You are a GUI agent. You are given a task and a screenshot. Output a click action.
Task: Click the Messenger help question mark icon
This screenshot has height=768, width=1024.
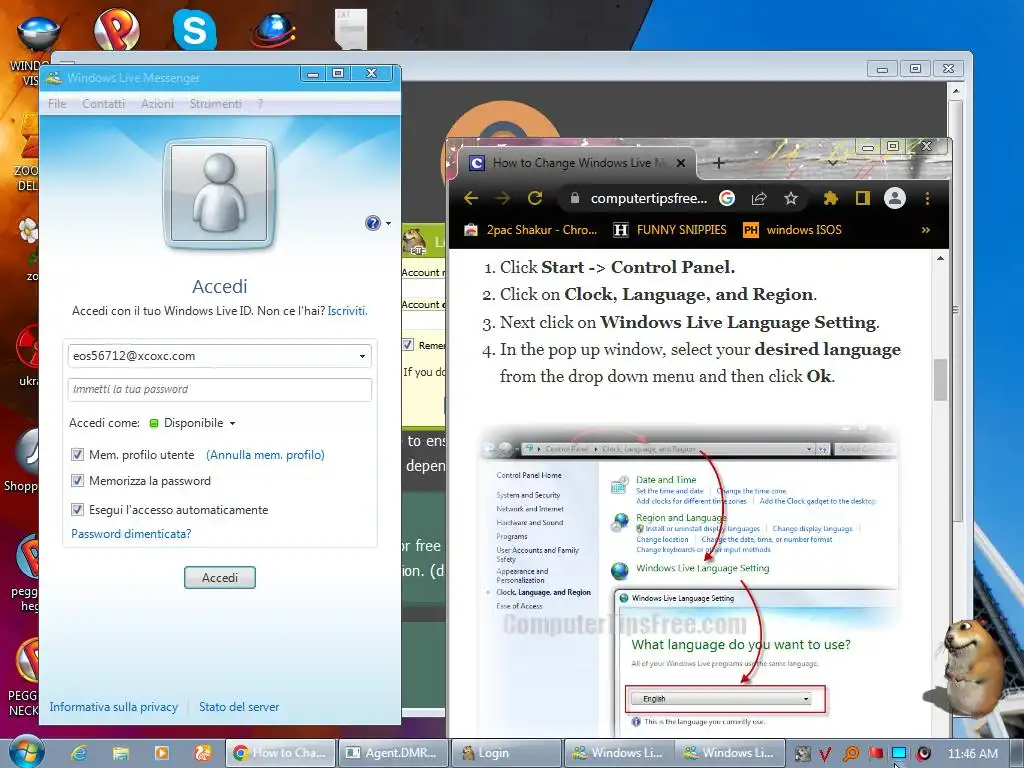point(372,223)
